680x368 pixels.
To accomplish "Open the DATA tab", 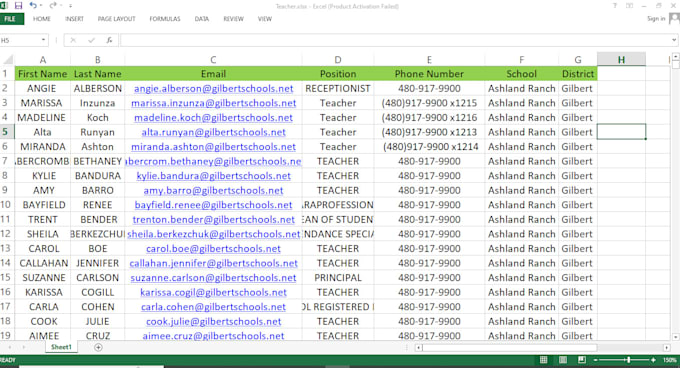I will click(202, 19).
